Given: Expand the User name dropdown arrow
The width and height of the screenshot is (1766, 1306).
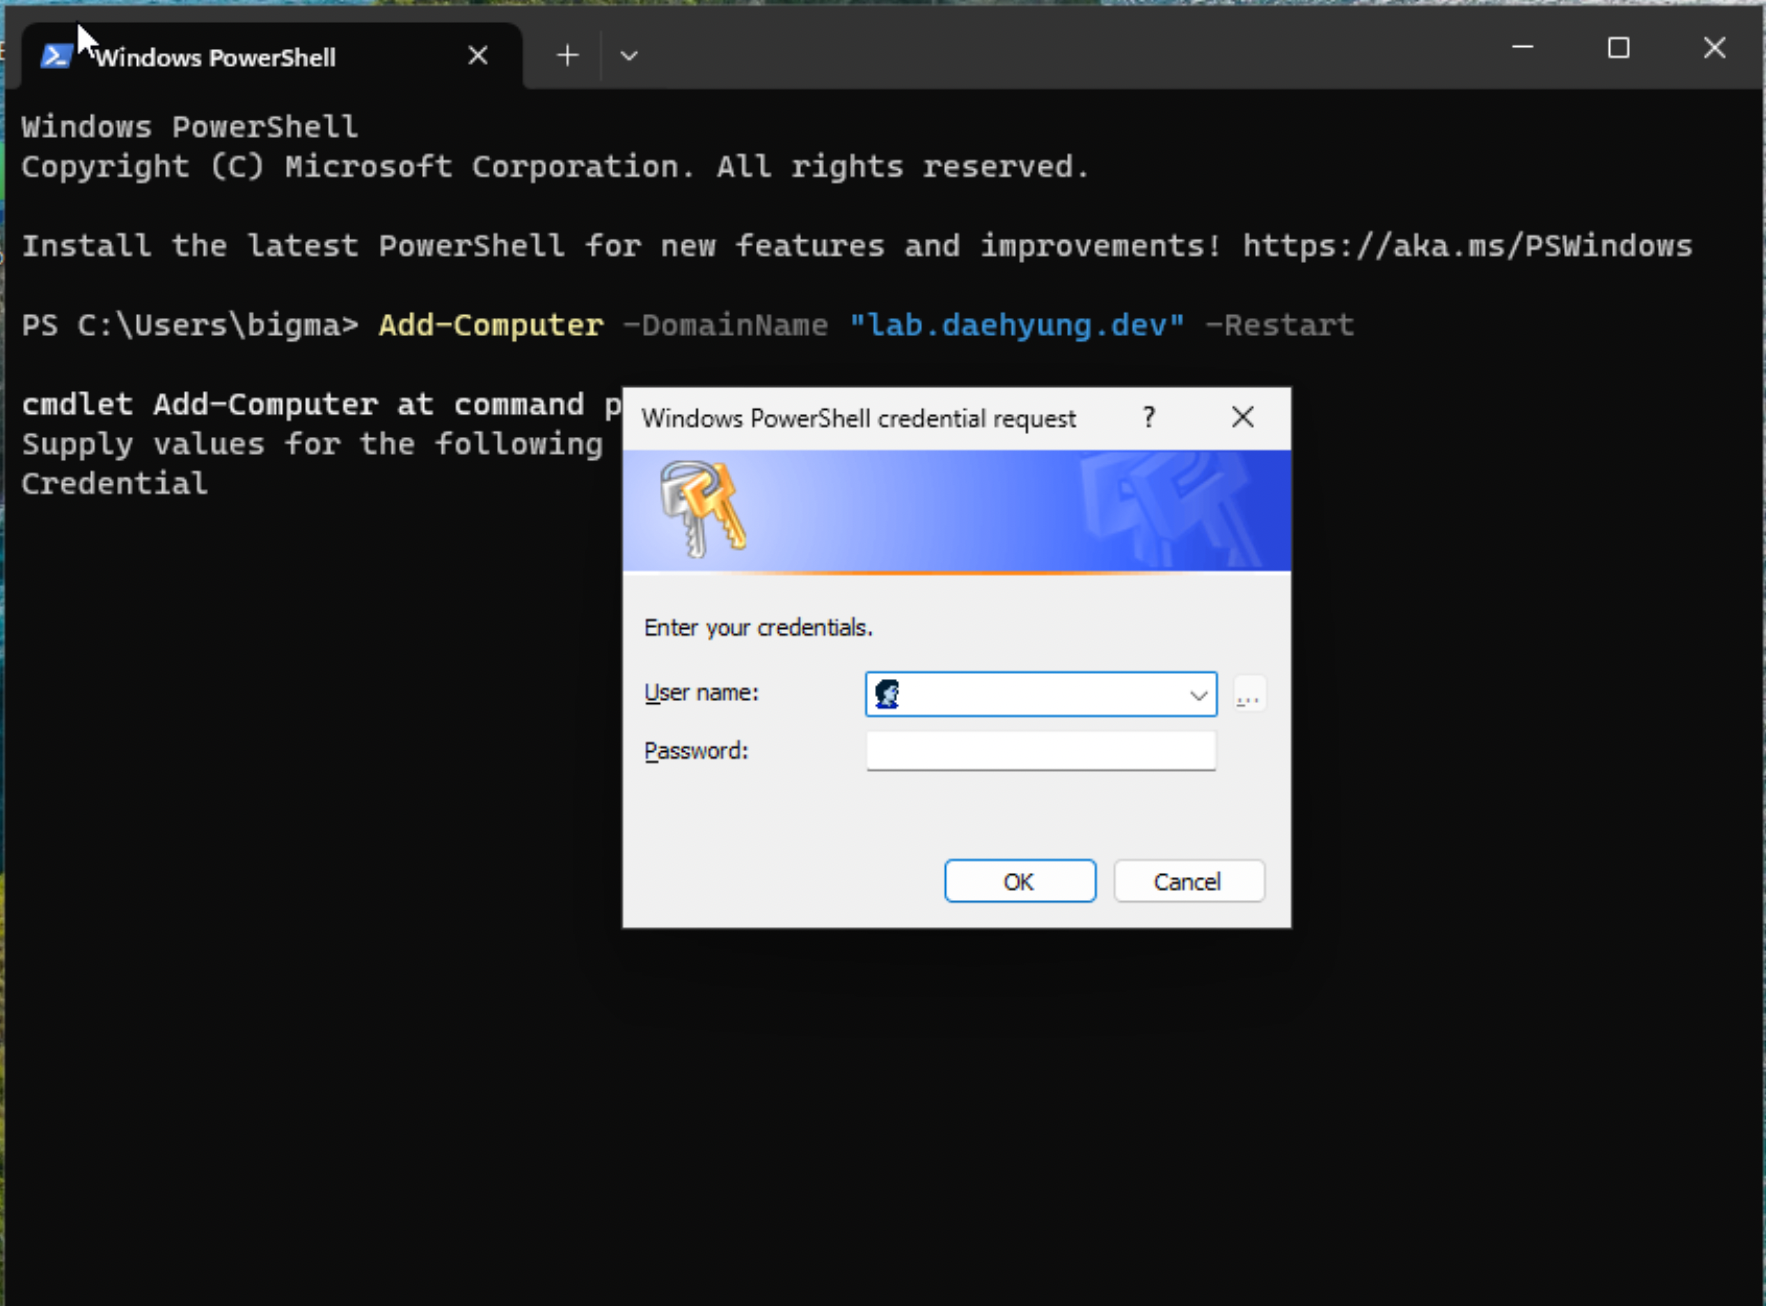Looking at the screenshot, I should (x=1198, y=695).
